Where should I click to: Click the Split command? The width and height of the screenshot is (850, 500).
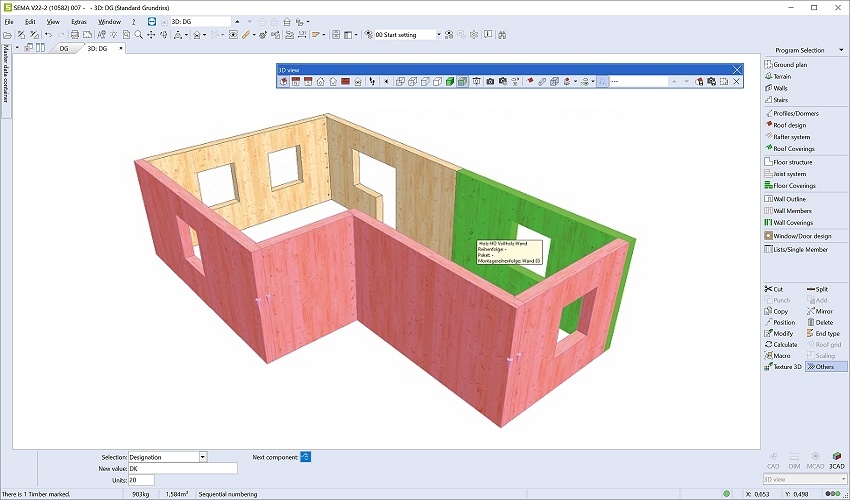pos(817,289)
